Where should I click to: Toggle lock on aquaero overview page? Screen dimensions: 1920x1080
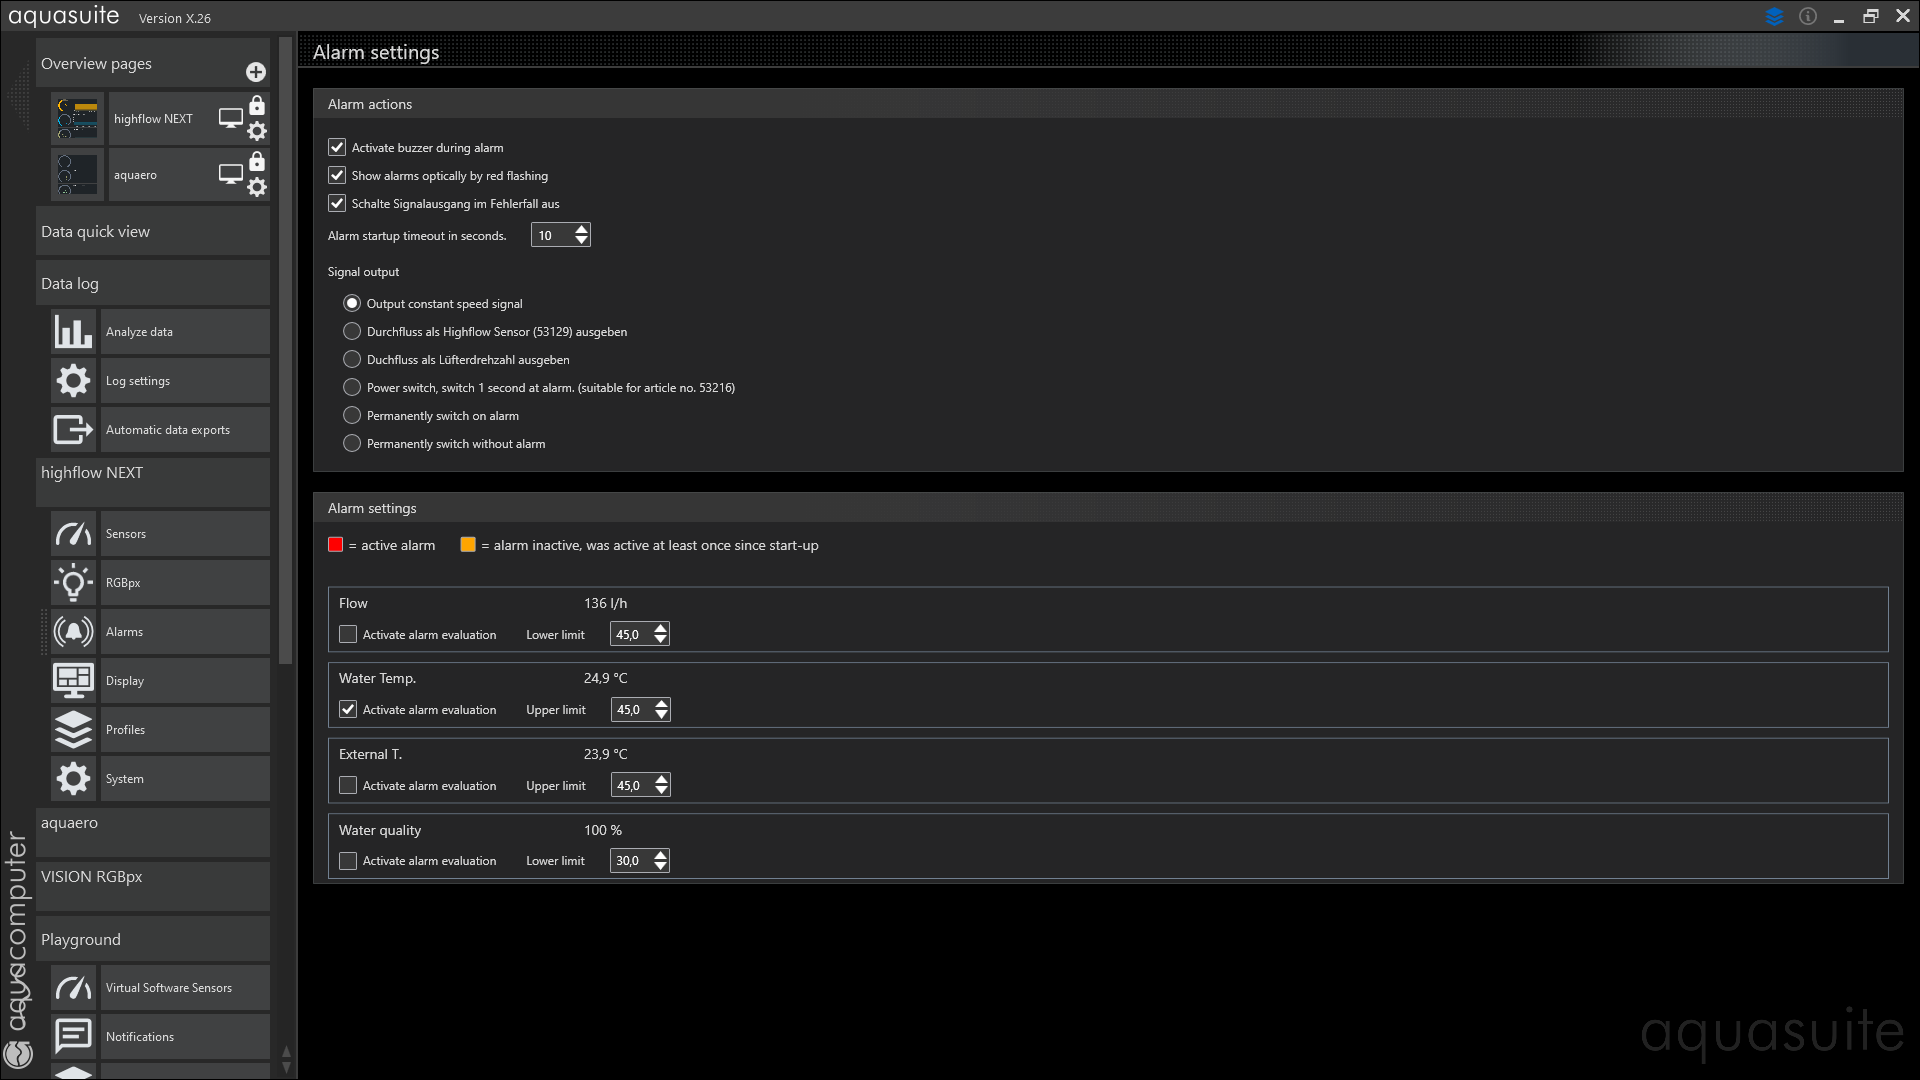[257, 161]
